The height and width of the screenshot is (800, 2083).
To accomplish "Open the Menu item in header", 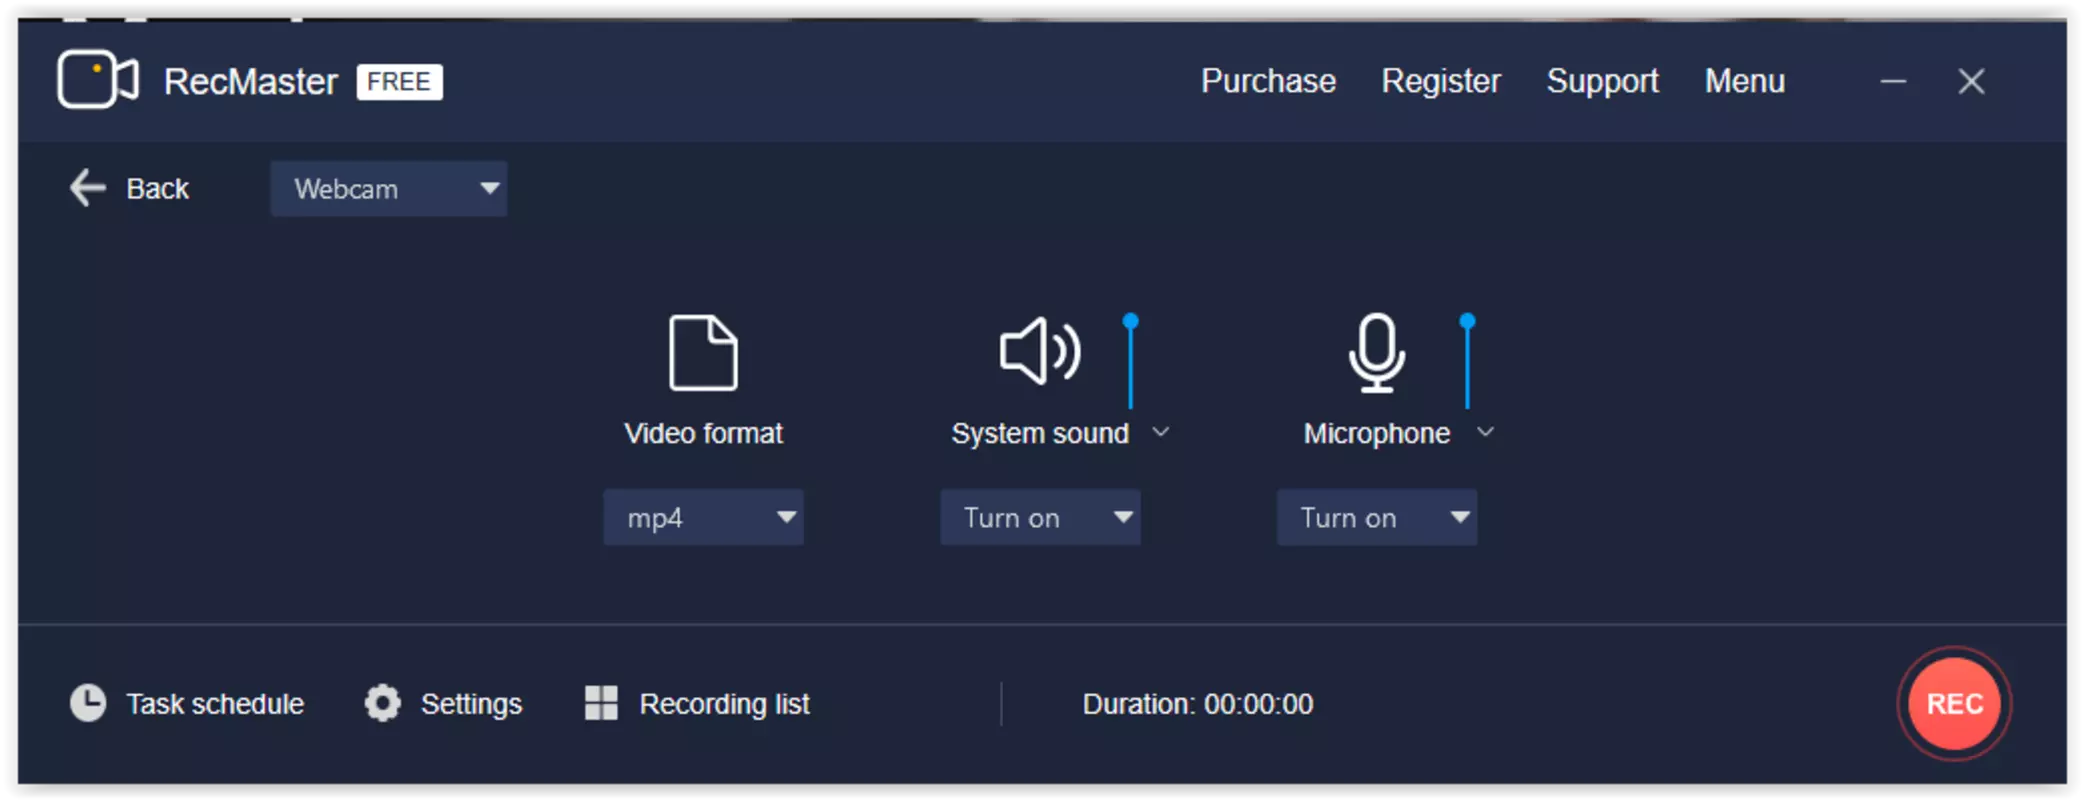I will [x=1745, y=81].
